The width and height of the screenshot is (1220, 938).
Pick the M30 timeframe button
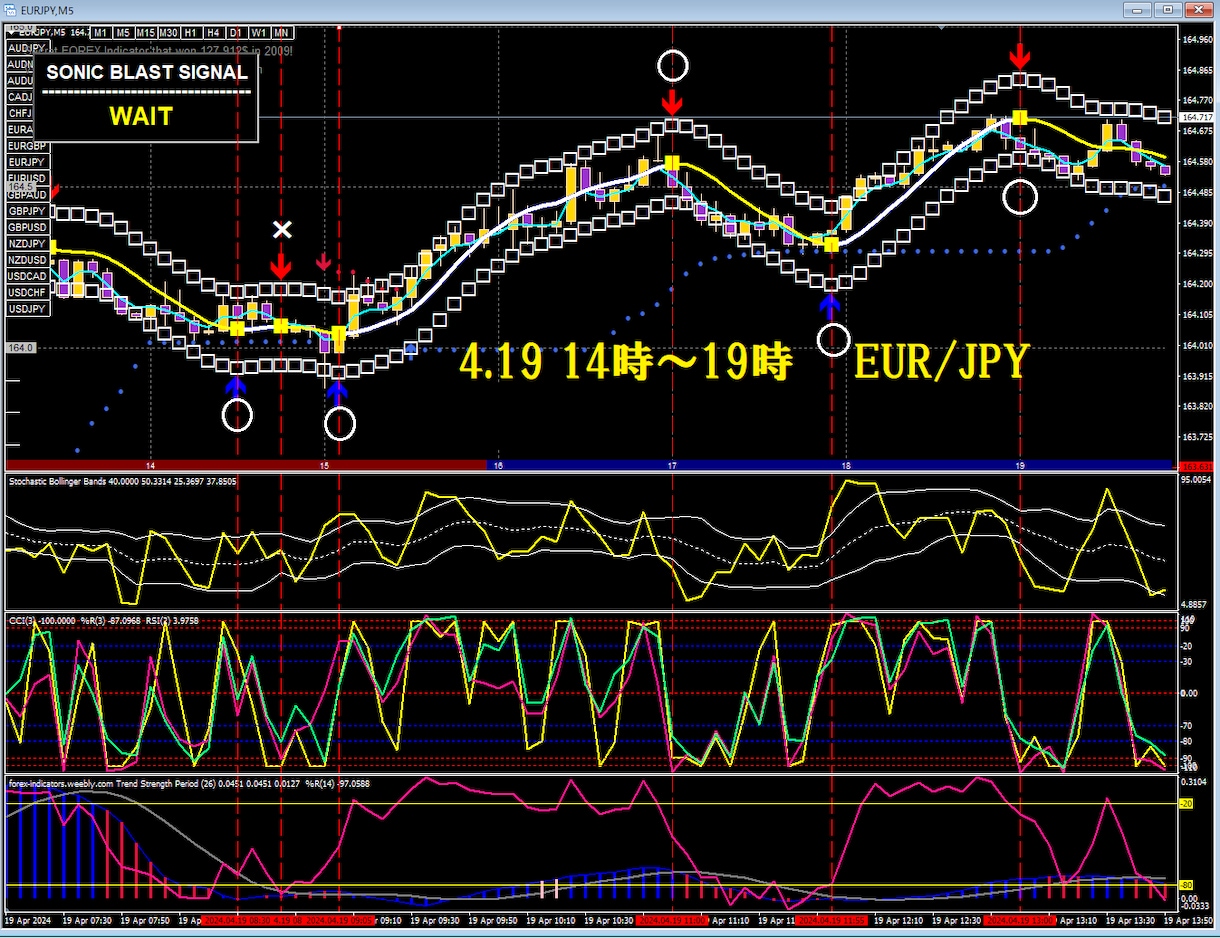click(170, 32)
